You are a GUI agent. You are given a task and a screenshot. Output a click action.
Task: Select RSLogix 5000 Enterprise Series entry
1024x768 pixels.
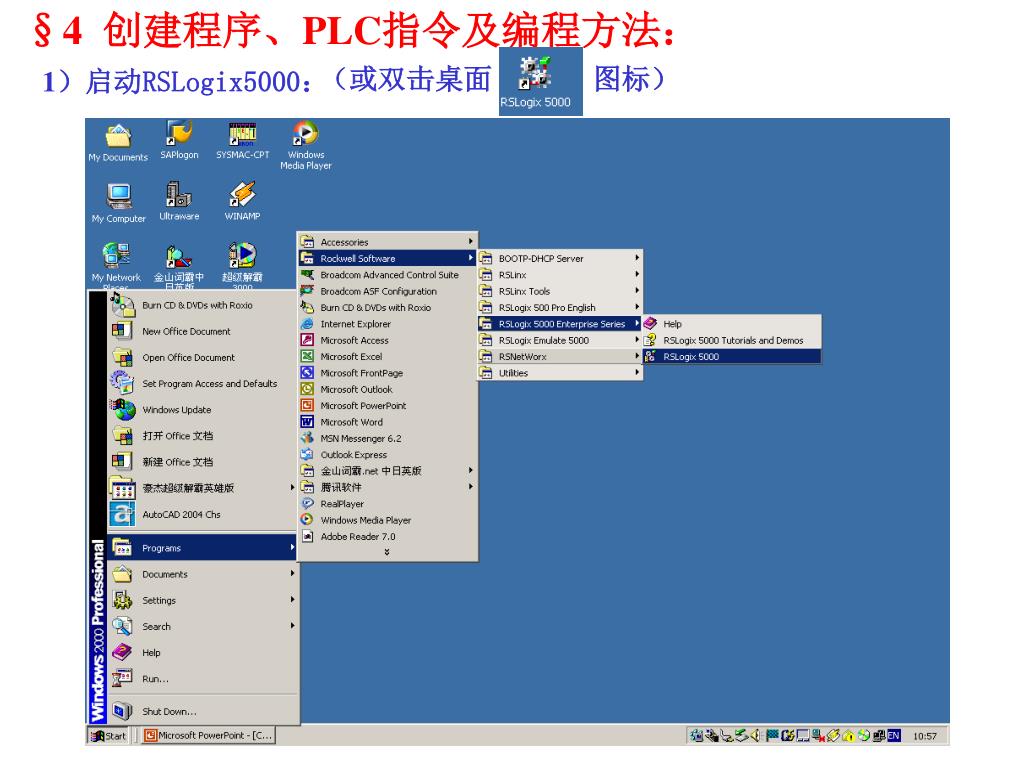click(x=560, y=323)
